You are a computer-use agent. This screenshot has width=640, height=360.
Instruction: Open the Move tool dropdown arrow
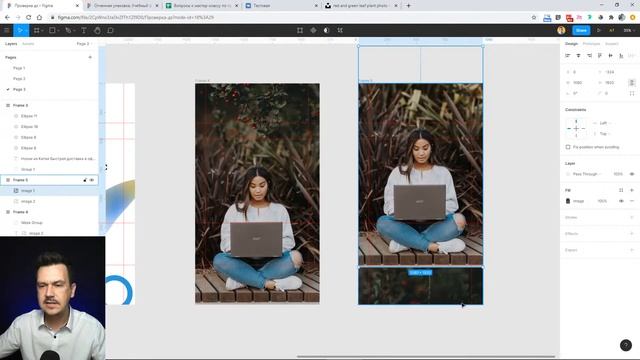coord(26,31)
